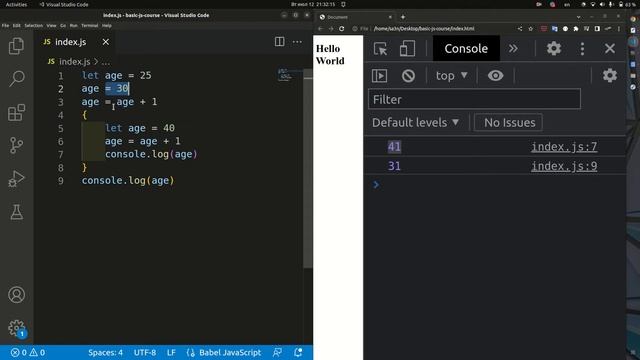
Task: Open the Chrome extensions puzzle icon
Action: point(576,29)
